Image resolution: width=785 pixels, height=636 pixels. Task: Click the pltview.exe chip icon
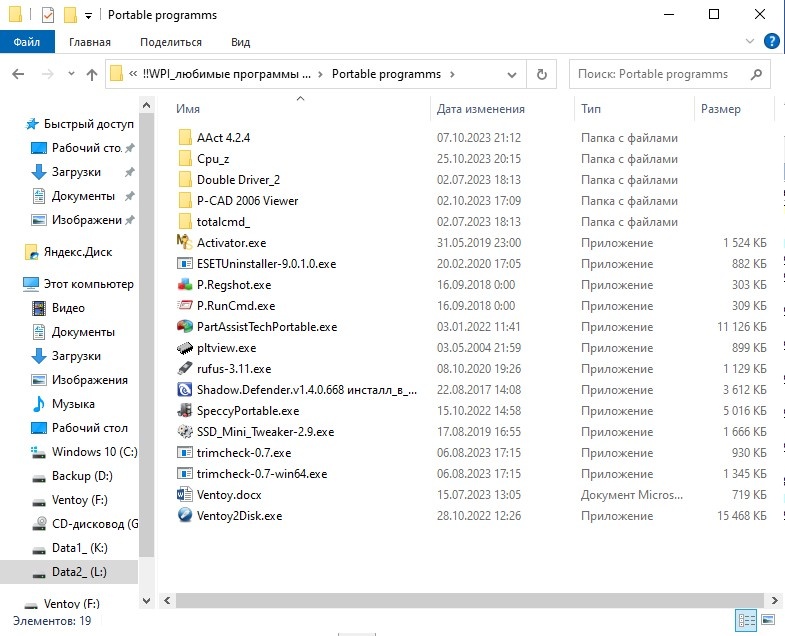[x=185, y=348]
